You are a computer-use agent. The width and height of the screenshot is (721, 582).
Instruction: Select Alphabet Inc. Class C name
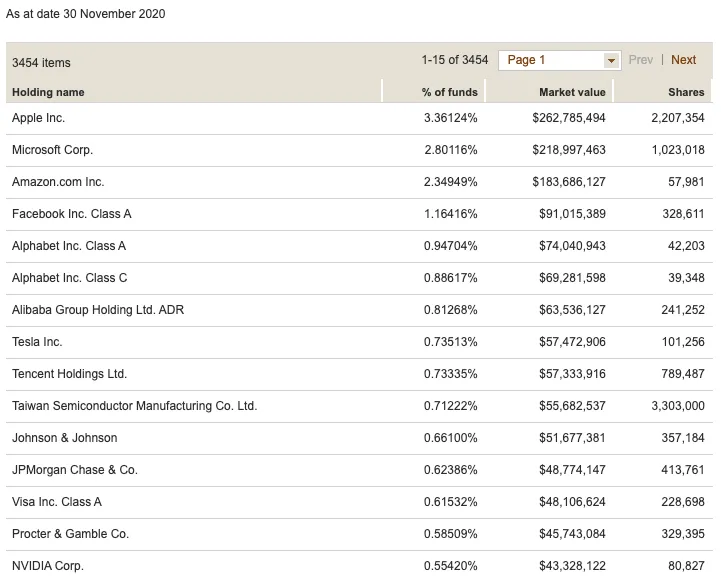click(69, 278)
